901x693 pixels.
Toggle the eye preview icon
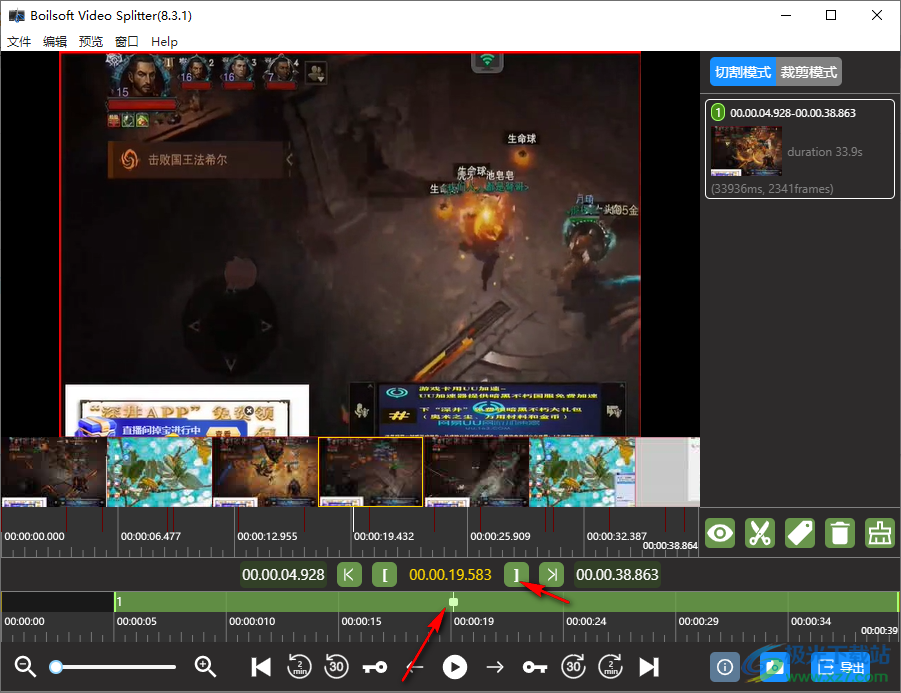pyautogui.click(x=720, y=533)
